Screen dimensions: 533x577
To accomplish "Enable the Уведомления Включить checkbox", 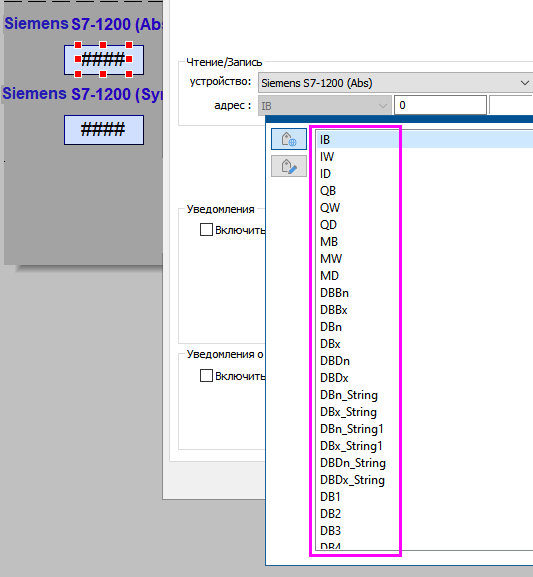I will click(206, 230).
